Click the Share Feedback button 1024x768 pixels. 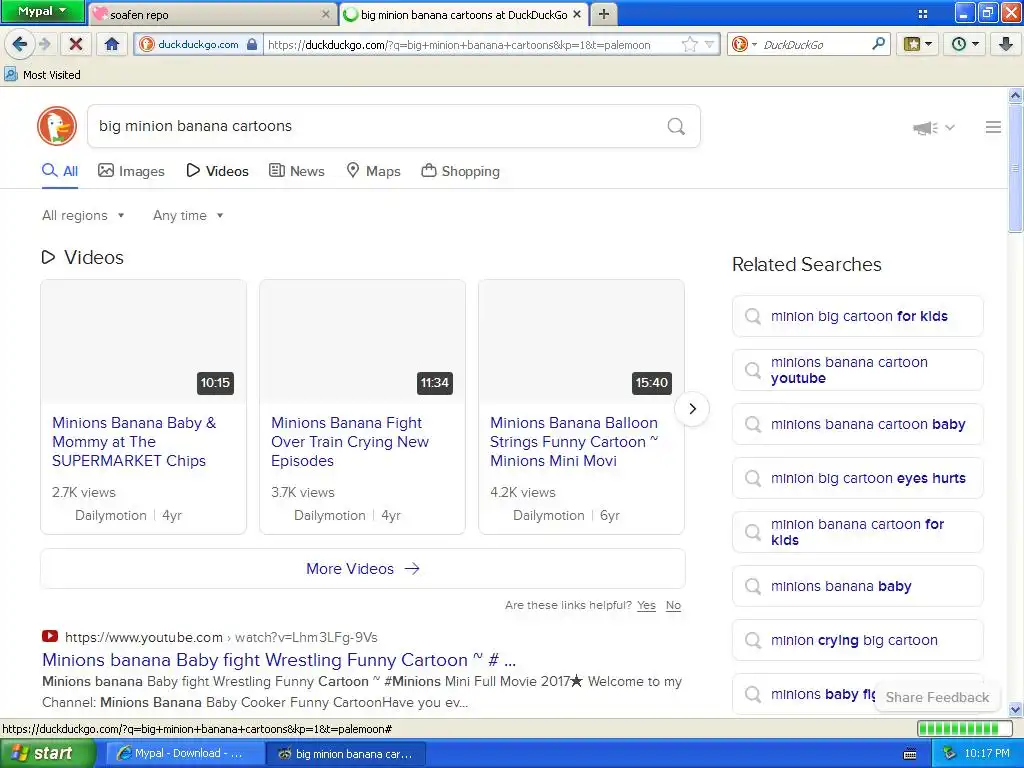tap(937, 697)
